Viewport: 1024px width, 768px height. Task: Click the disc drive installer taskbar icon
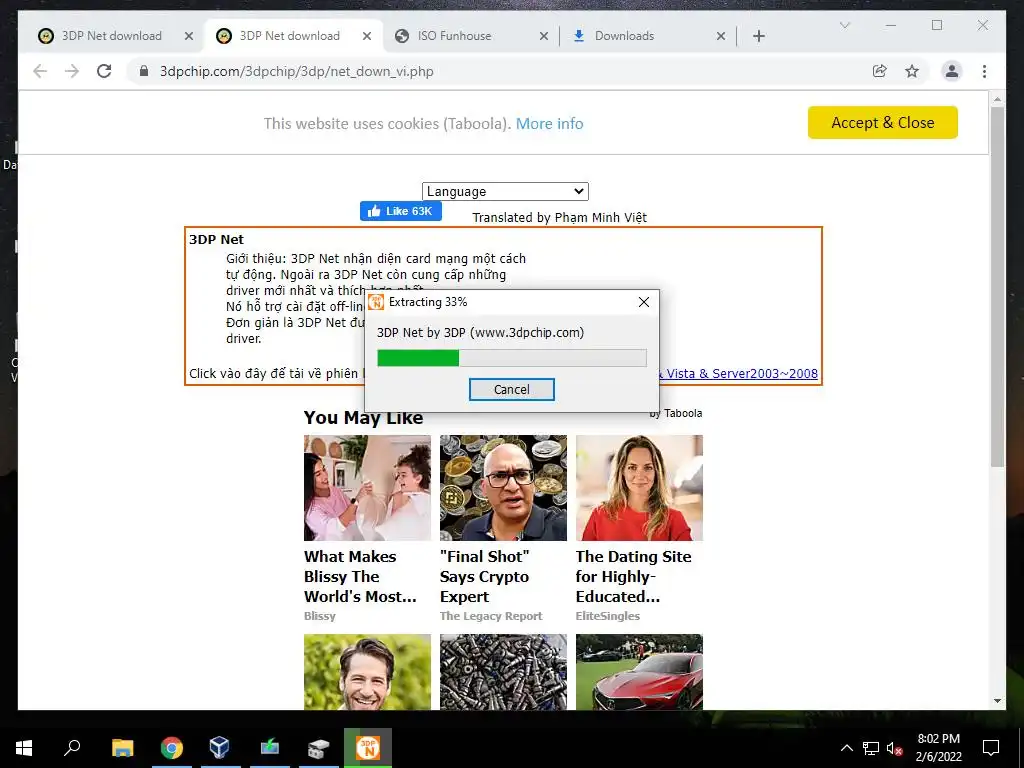(x=318, y=748)
